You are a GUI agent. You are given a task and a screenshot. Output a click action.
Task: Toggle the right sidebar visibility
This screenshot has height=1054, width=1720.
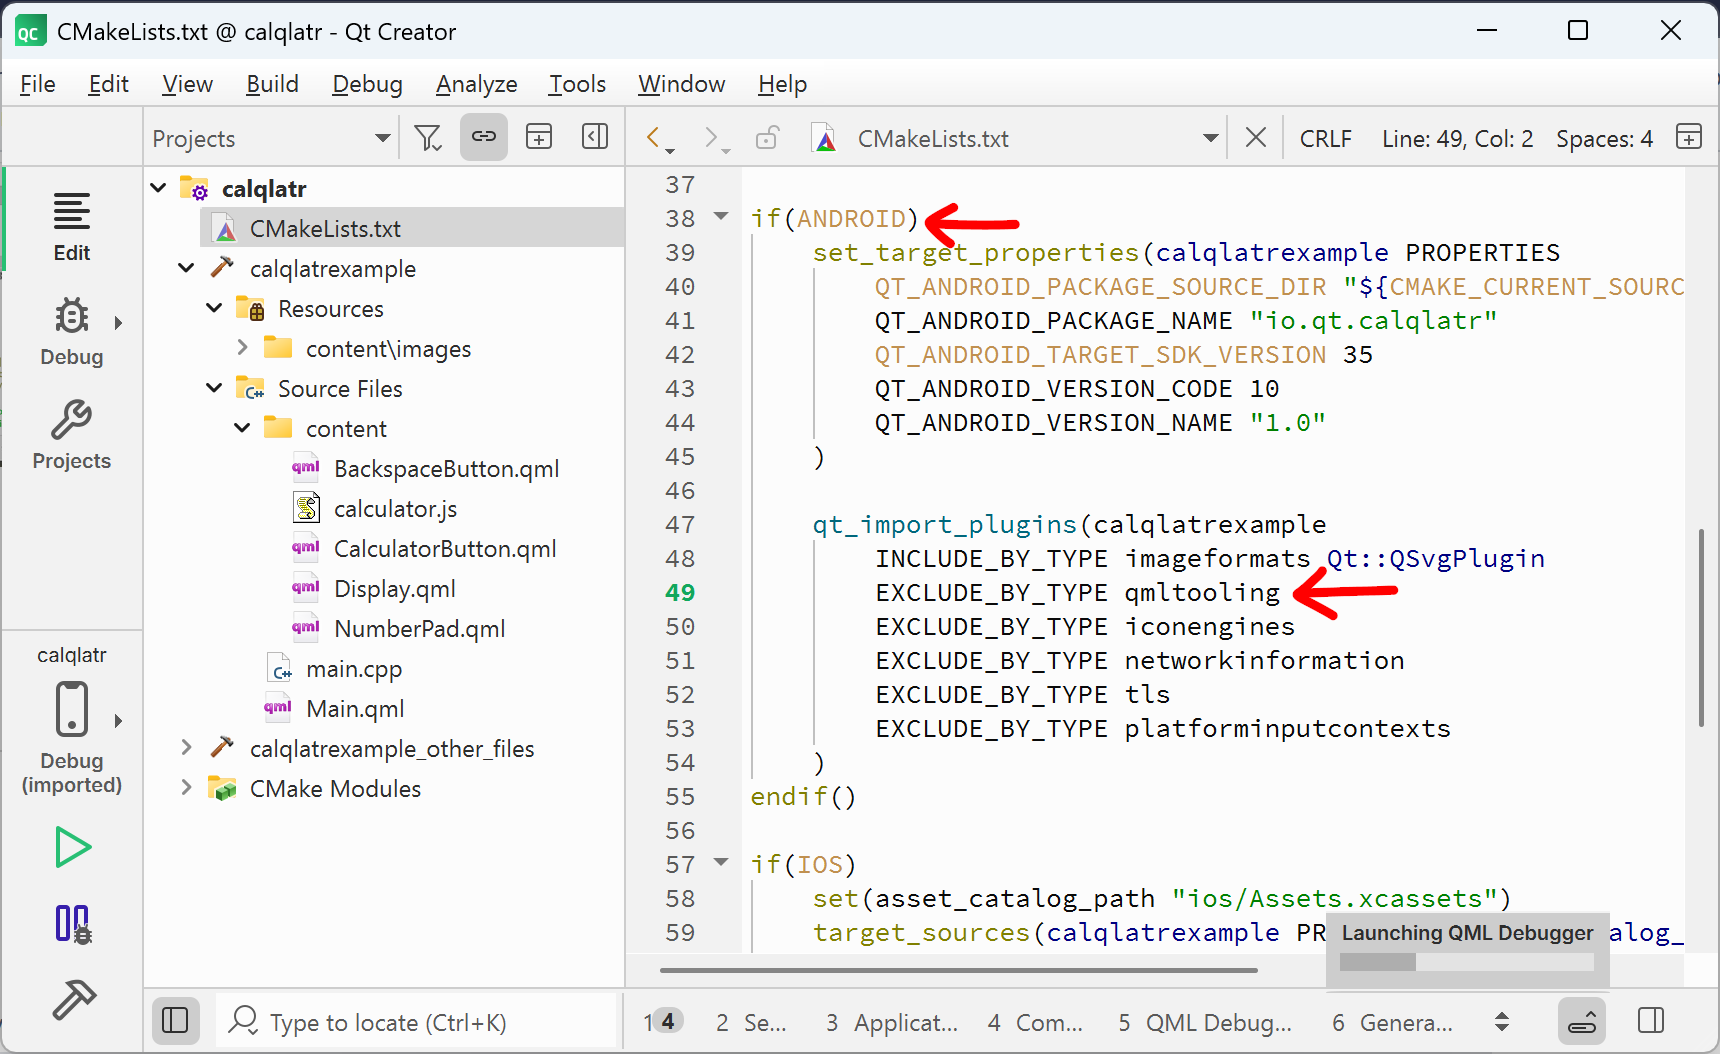click(1651, 1020)
